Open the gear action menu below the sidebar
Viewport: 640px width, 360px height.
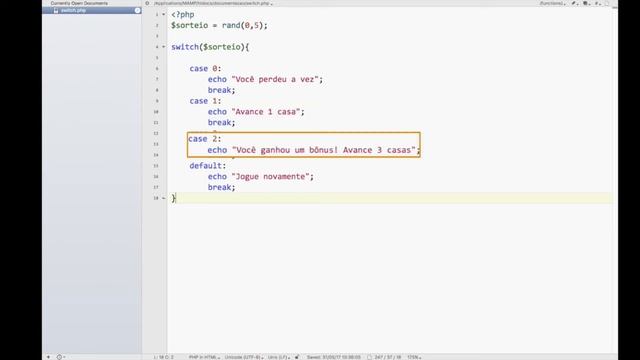click(60, 357)
